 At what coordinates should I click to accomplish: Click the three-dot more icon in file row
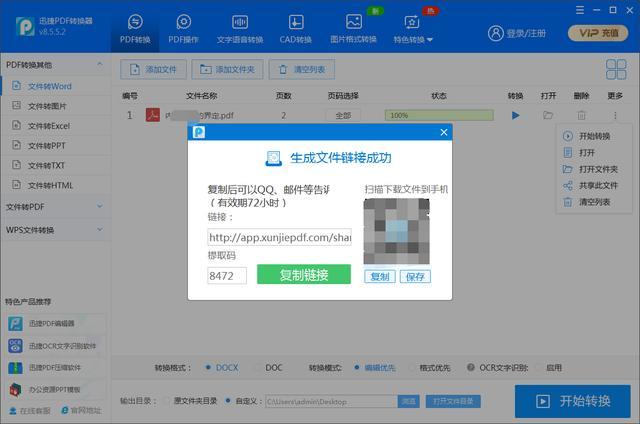[x=615, y=115]
